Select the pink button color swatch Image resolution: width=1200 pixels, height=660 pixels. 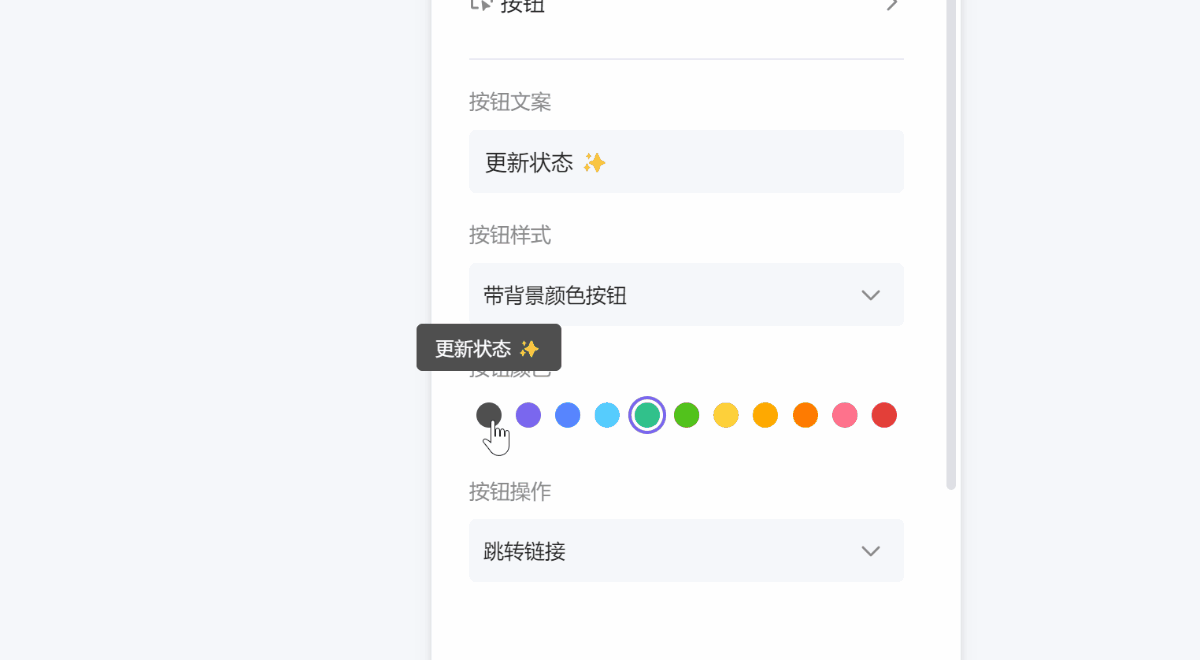[x=844, y=414]
